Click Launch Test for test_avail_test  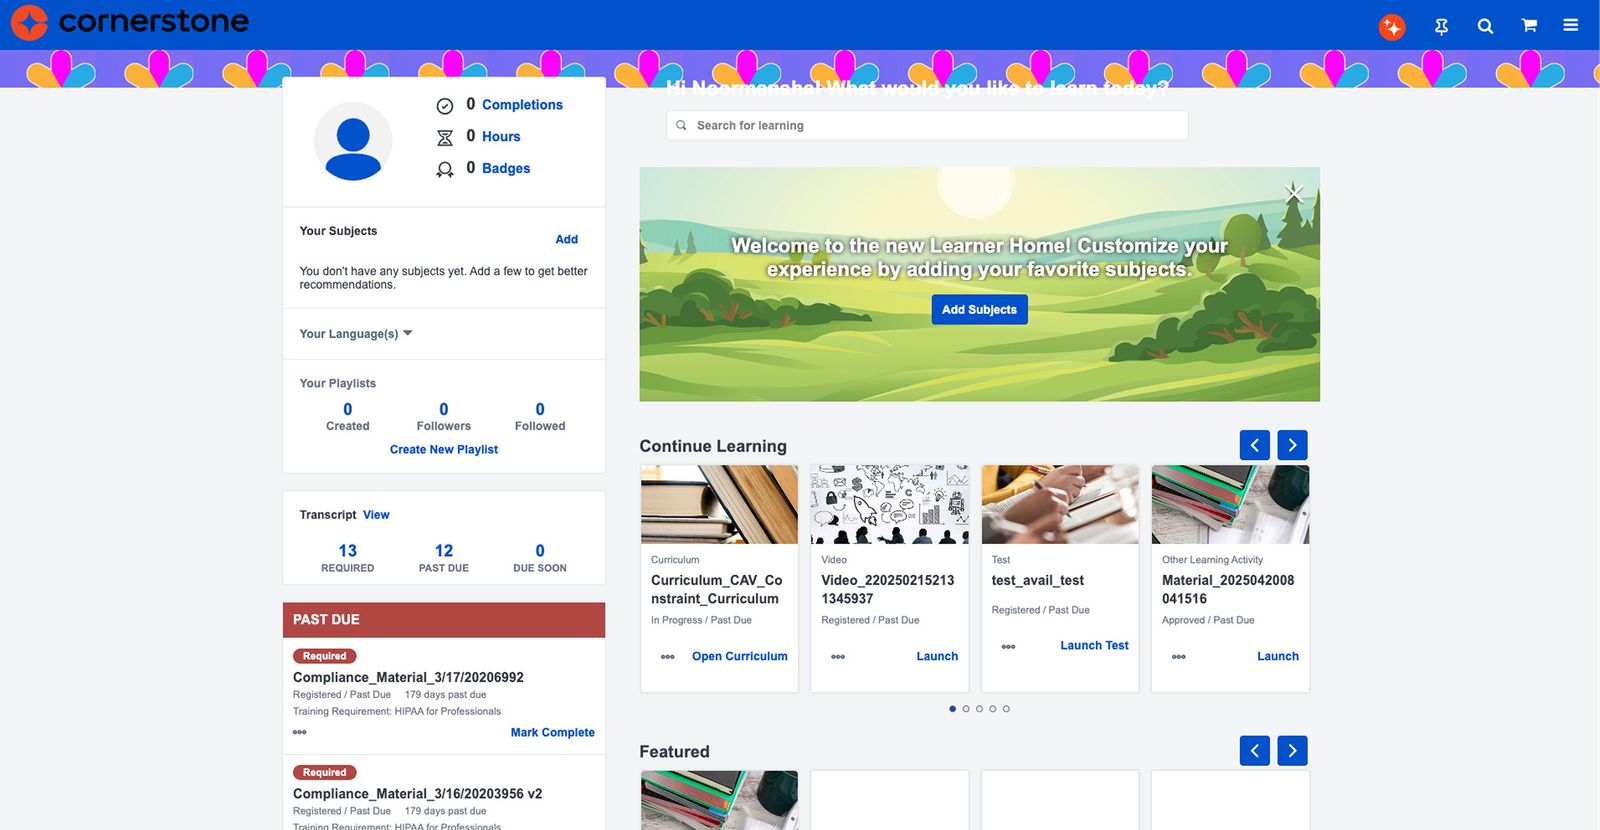[x=1094, y=646]
